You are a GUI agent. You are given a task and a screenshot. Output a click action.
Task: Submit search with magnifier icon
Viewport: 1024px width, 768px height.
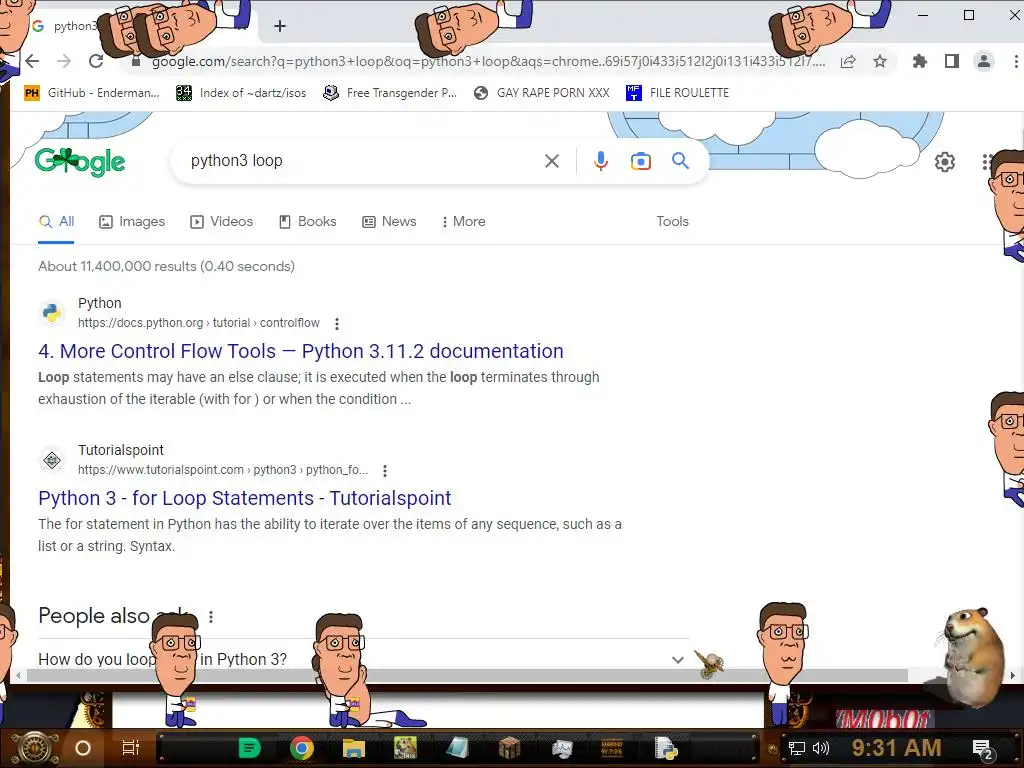(680, 161)
